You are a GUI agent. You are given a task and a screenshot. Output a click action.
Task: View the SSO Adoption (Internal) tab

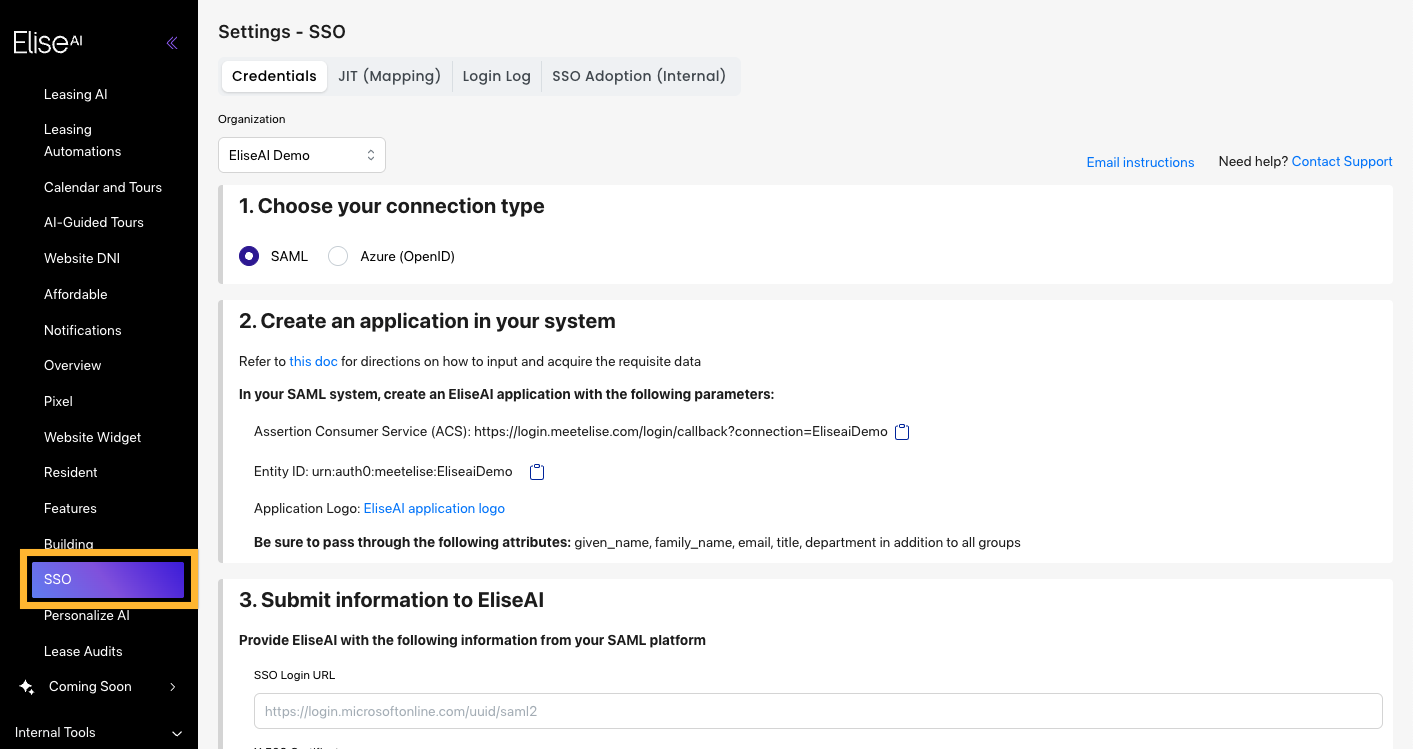[639, 75]
